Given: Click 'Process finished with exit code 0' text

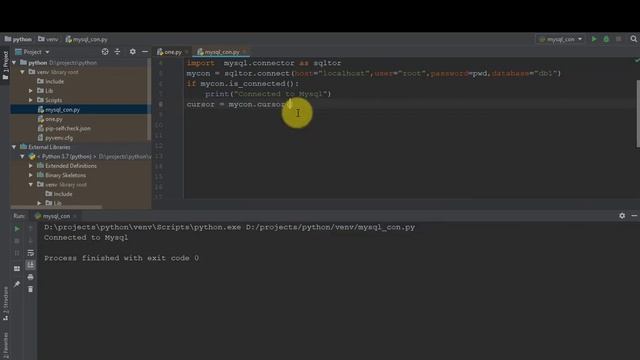Looking at the screenshot, I should [122, 258].
